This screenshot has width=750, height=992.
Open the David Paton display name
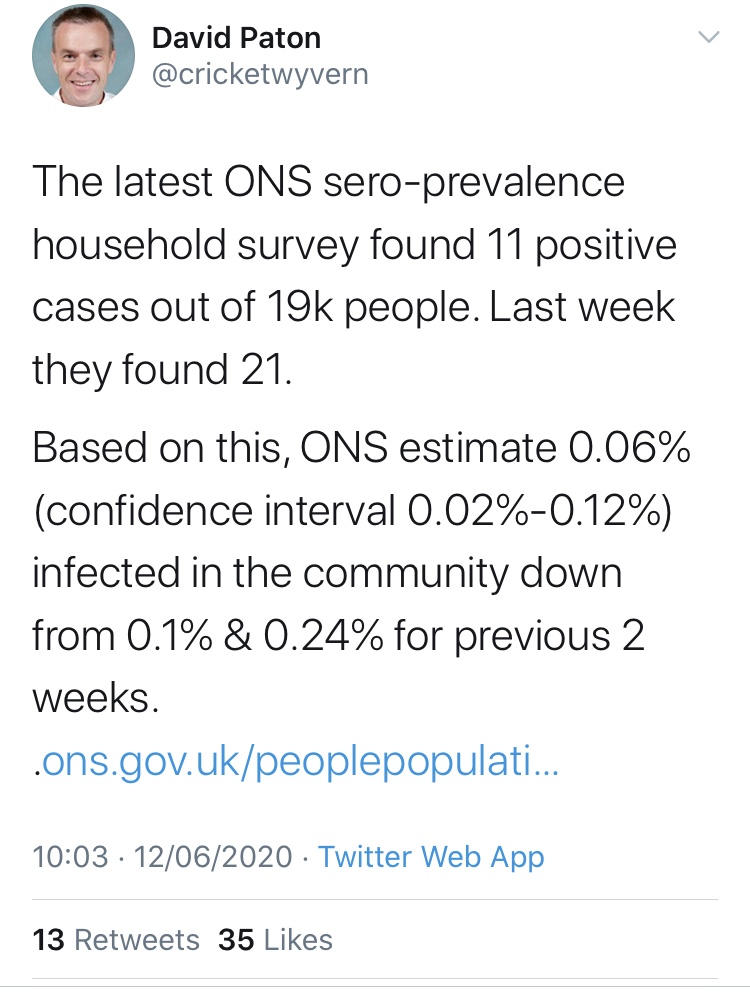[236, 38]
